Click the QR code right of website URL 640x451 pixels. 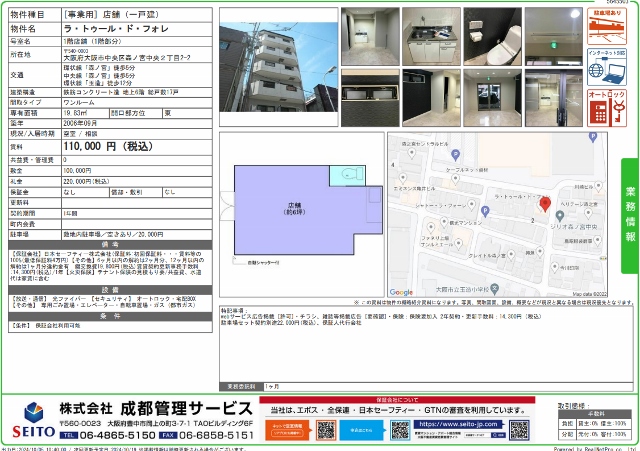pyautogui.click(x=519, y=430)
